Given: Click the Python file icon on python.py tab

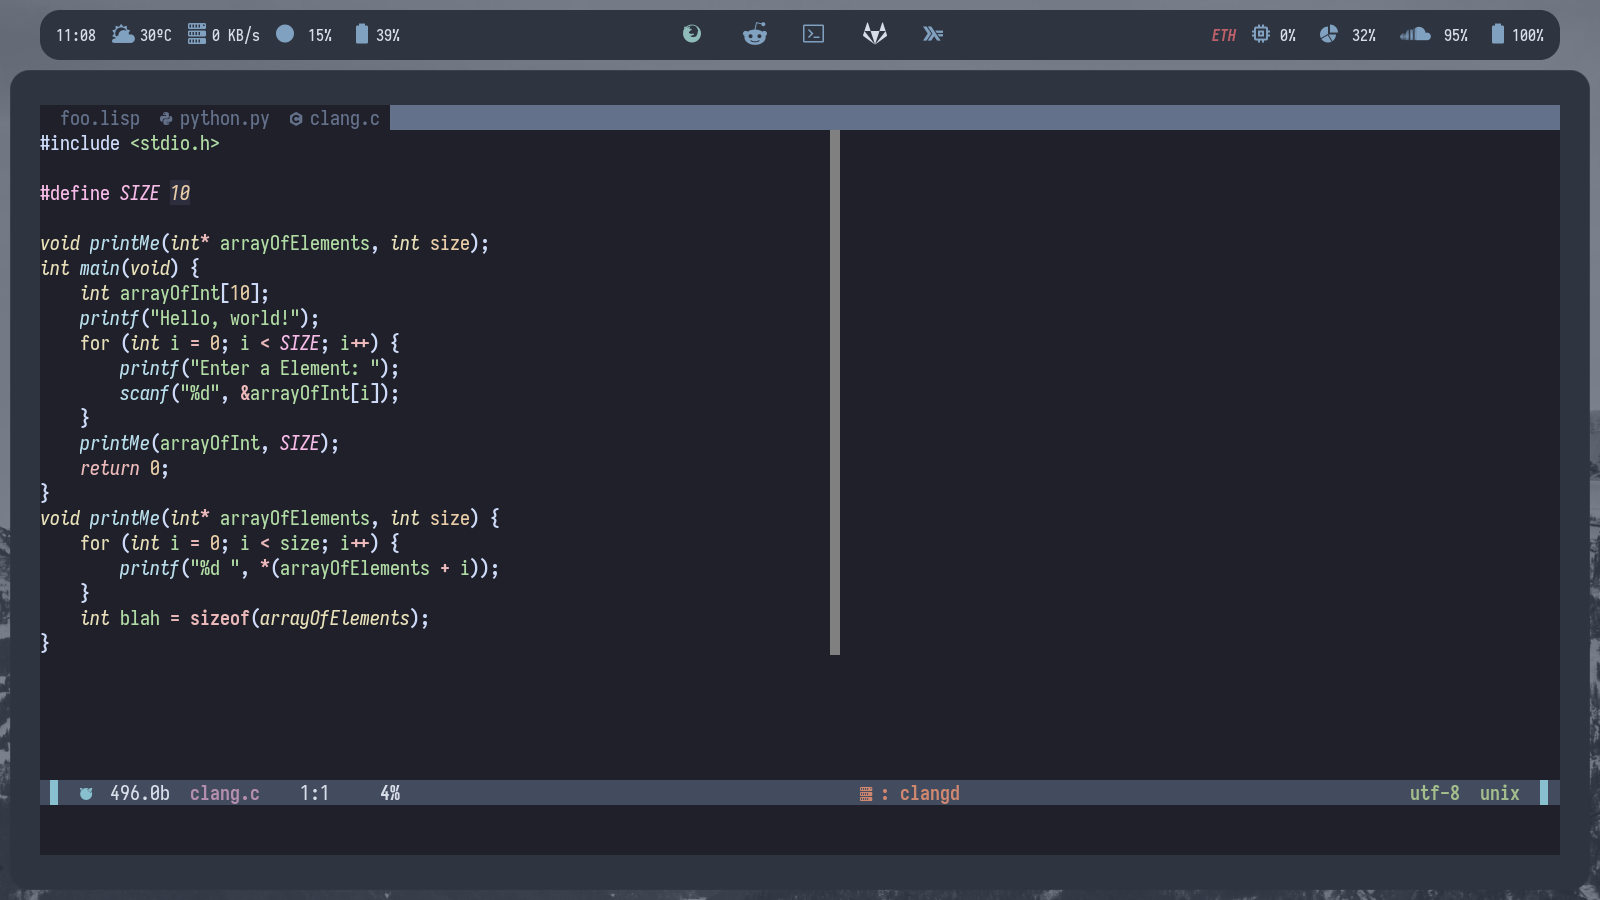Looking at the screenshot, I should click(166, 118).
